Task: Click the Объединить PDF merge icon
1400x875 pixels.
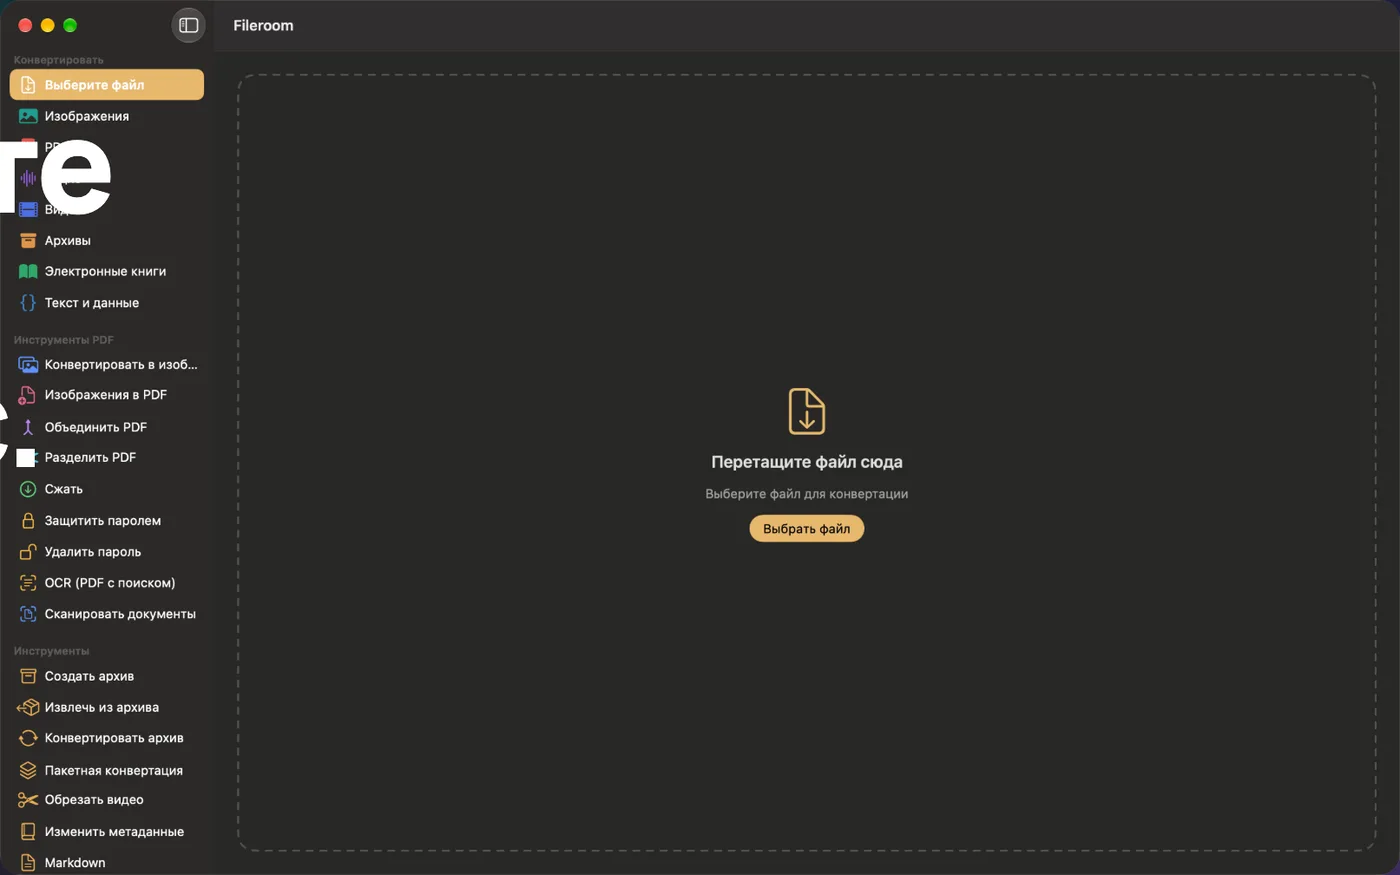Action: pyautogui.click(x=28, y=427)
